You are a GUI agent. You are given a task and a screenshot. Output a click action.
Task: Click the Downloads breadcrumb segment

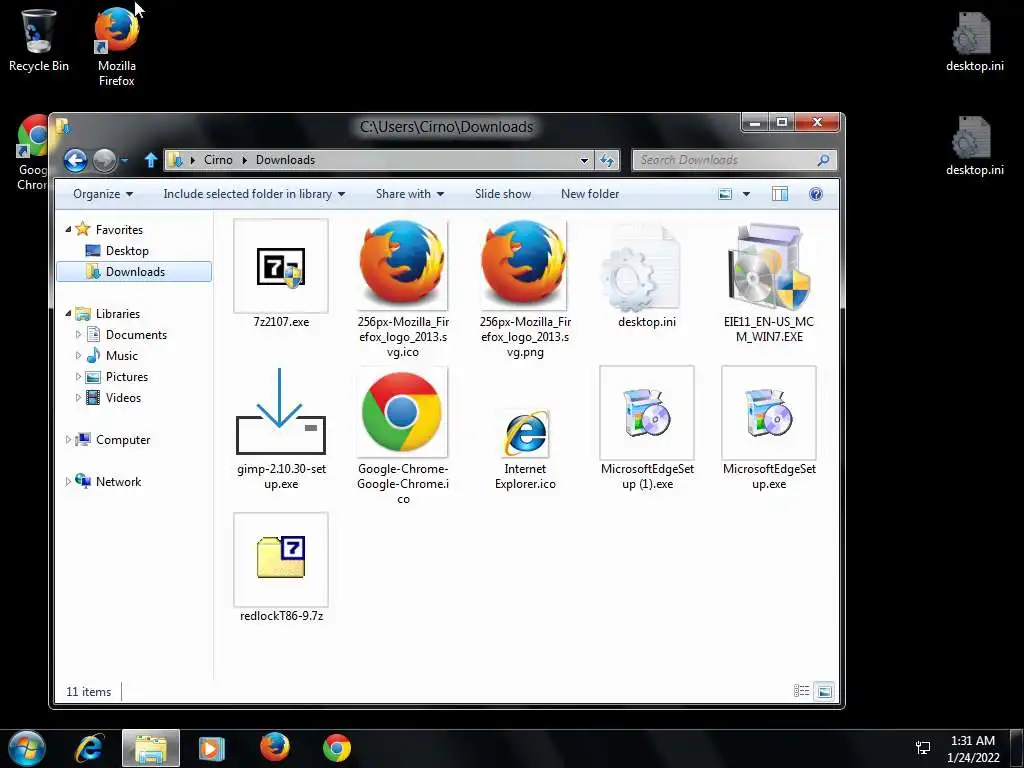click(x=285, y=160)
